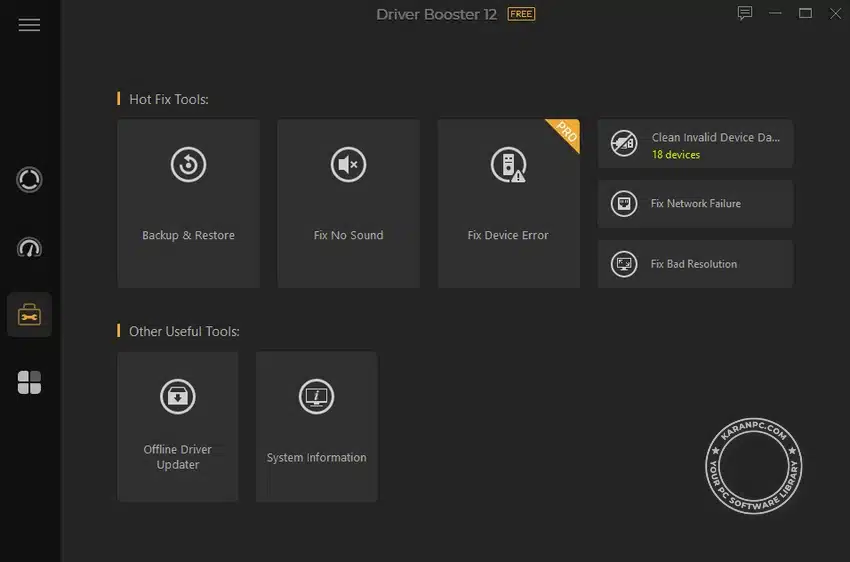850x562 pixels.
Task: Run the Fix Network Failure text
Action: [696, 204]
